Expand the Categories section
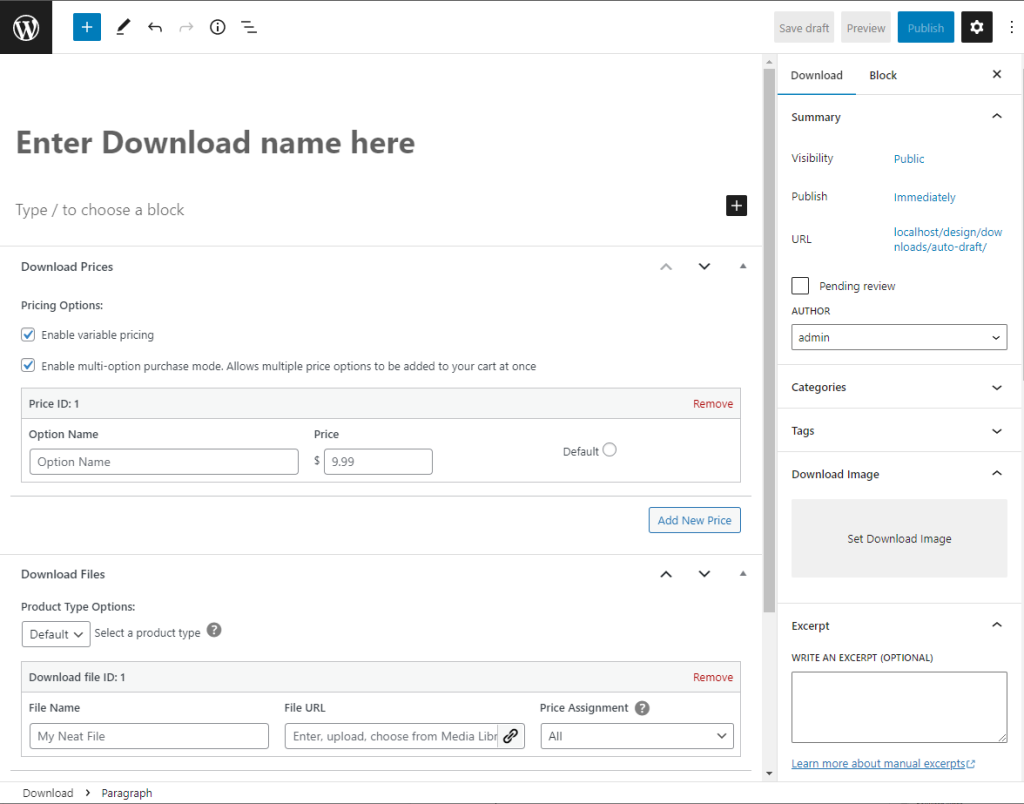Image resolution: width=1024 pixels, height=804 pixels. (x=997, y=387)
